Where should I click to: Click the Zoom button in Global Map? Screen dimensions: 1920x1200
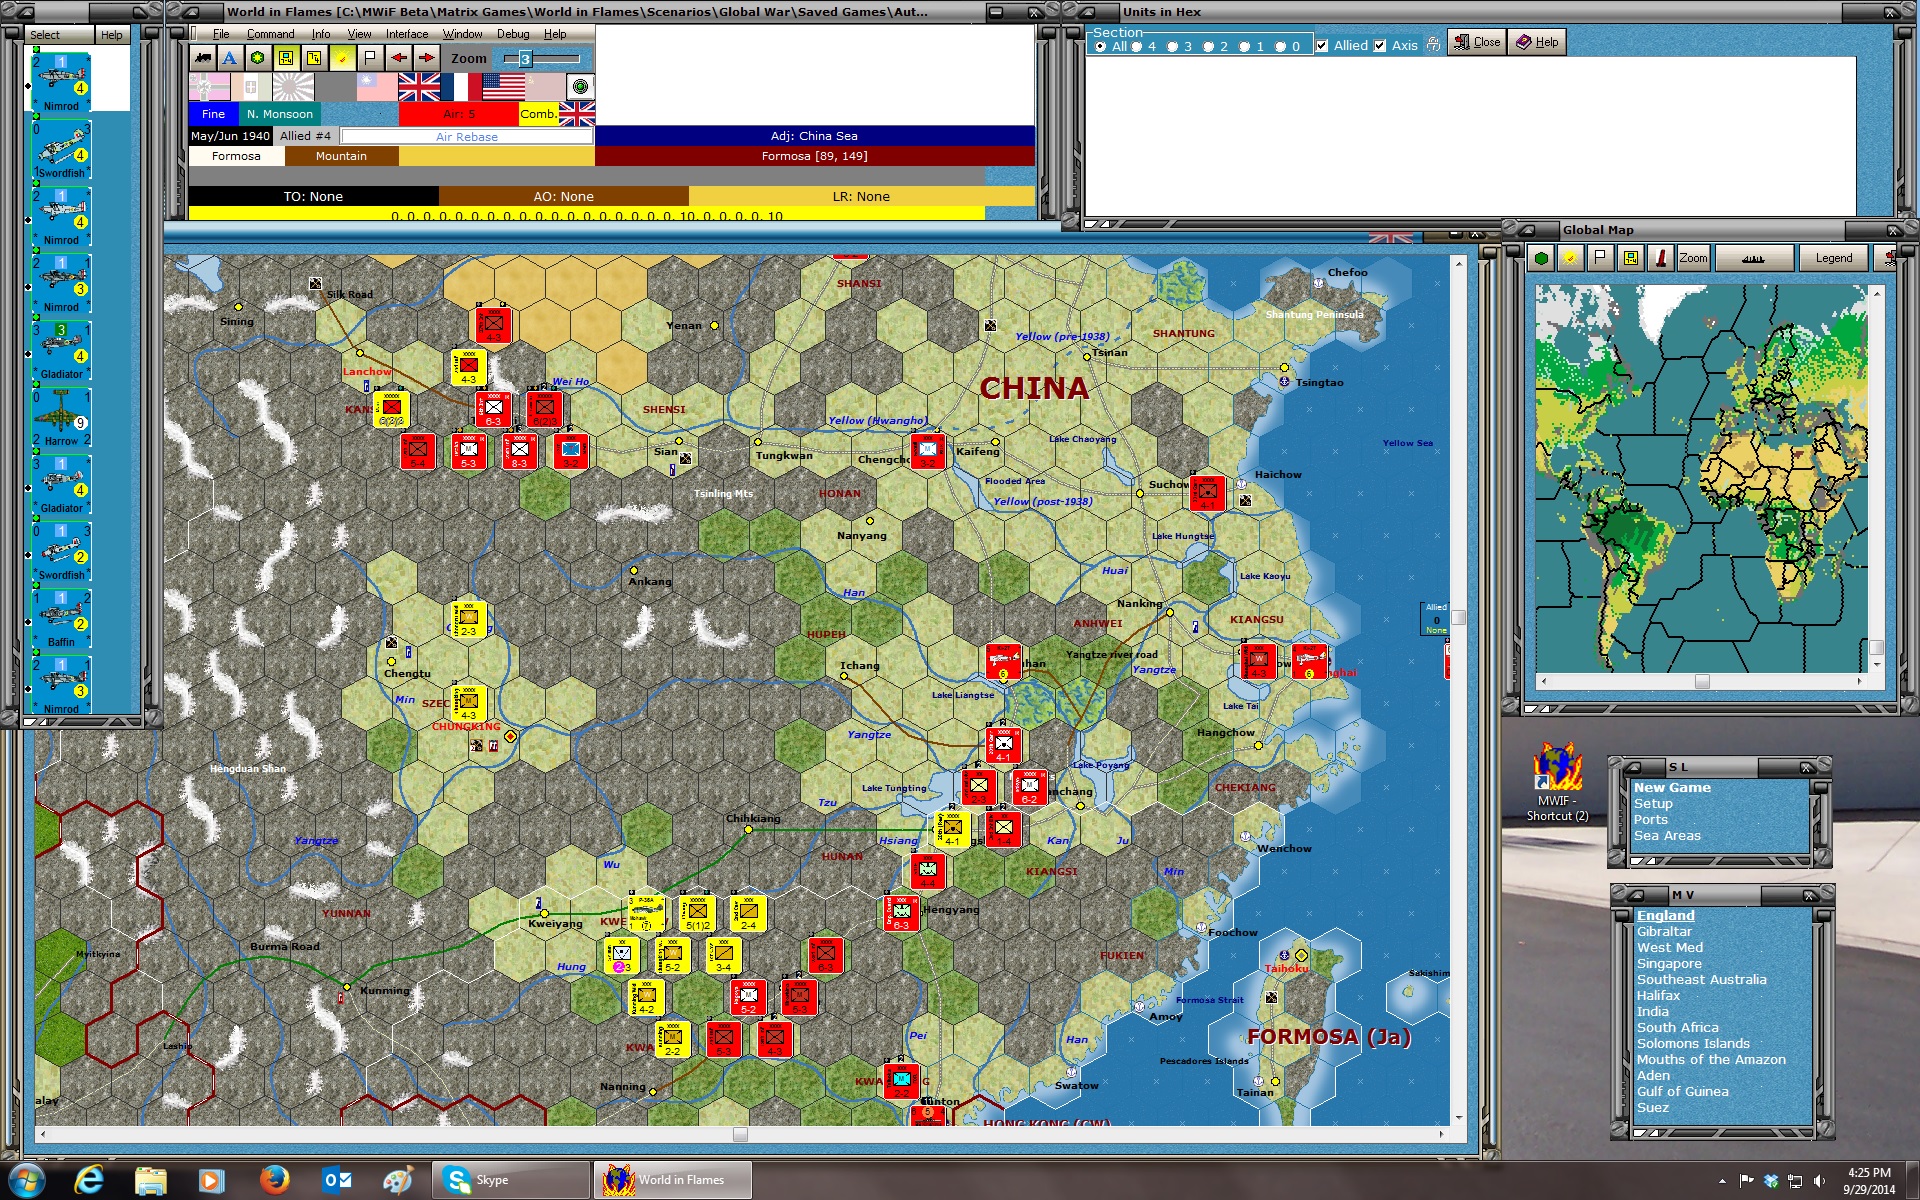pyautogui.click(x=1693, y=258)
